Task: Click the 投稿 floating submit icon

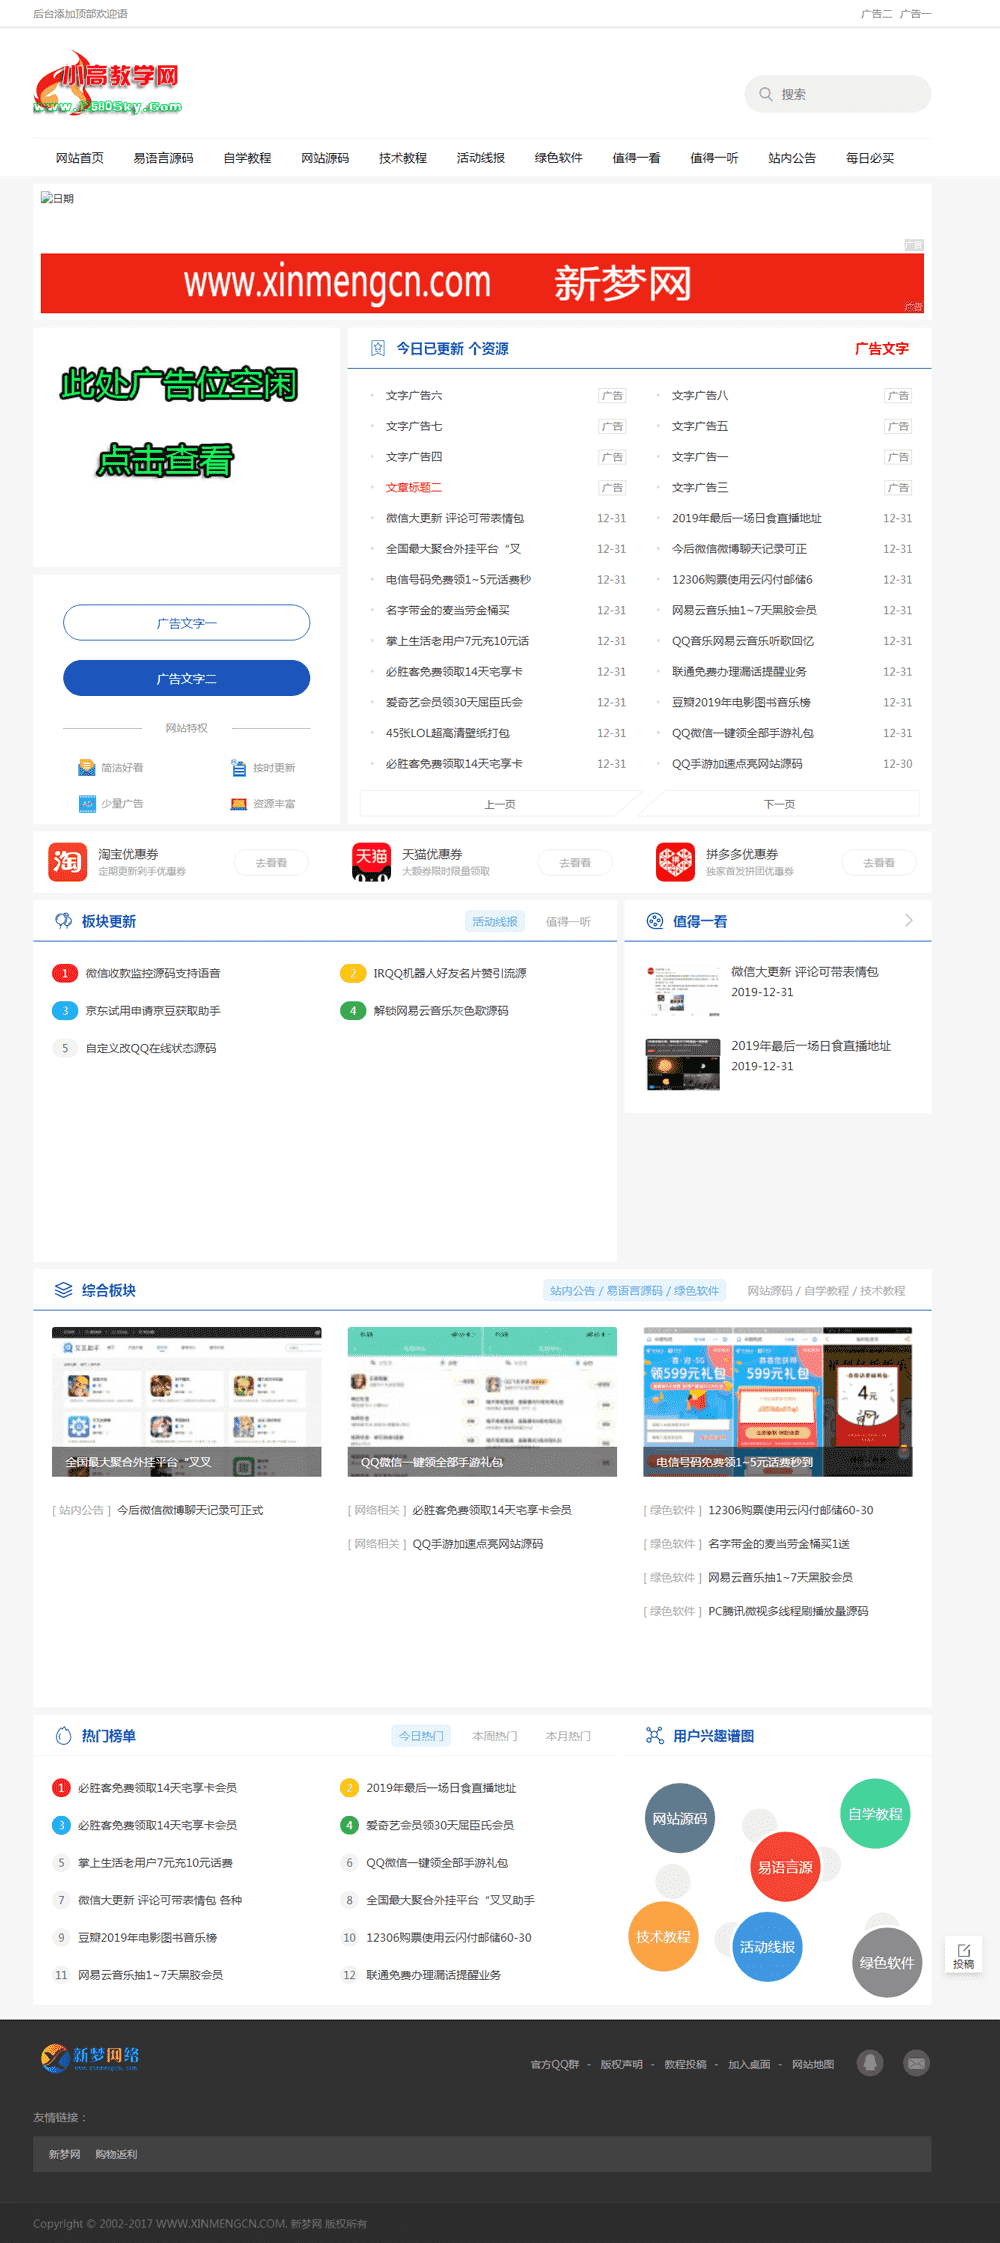Action: 964,1955
